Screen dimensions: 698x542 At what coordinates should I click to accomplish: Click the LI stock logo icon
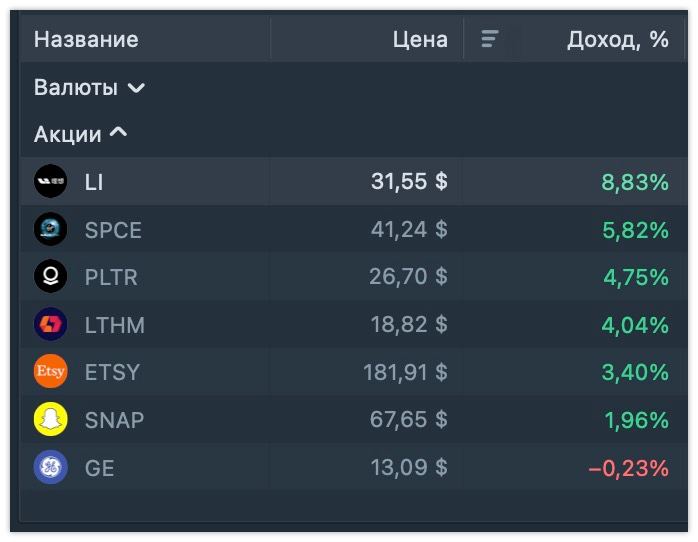coord(51,181)
